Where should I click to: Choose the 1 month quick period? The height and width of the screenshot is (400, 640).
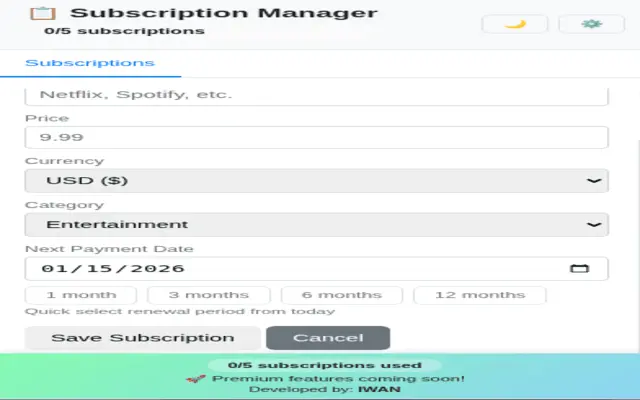point(81,295)
